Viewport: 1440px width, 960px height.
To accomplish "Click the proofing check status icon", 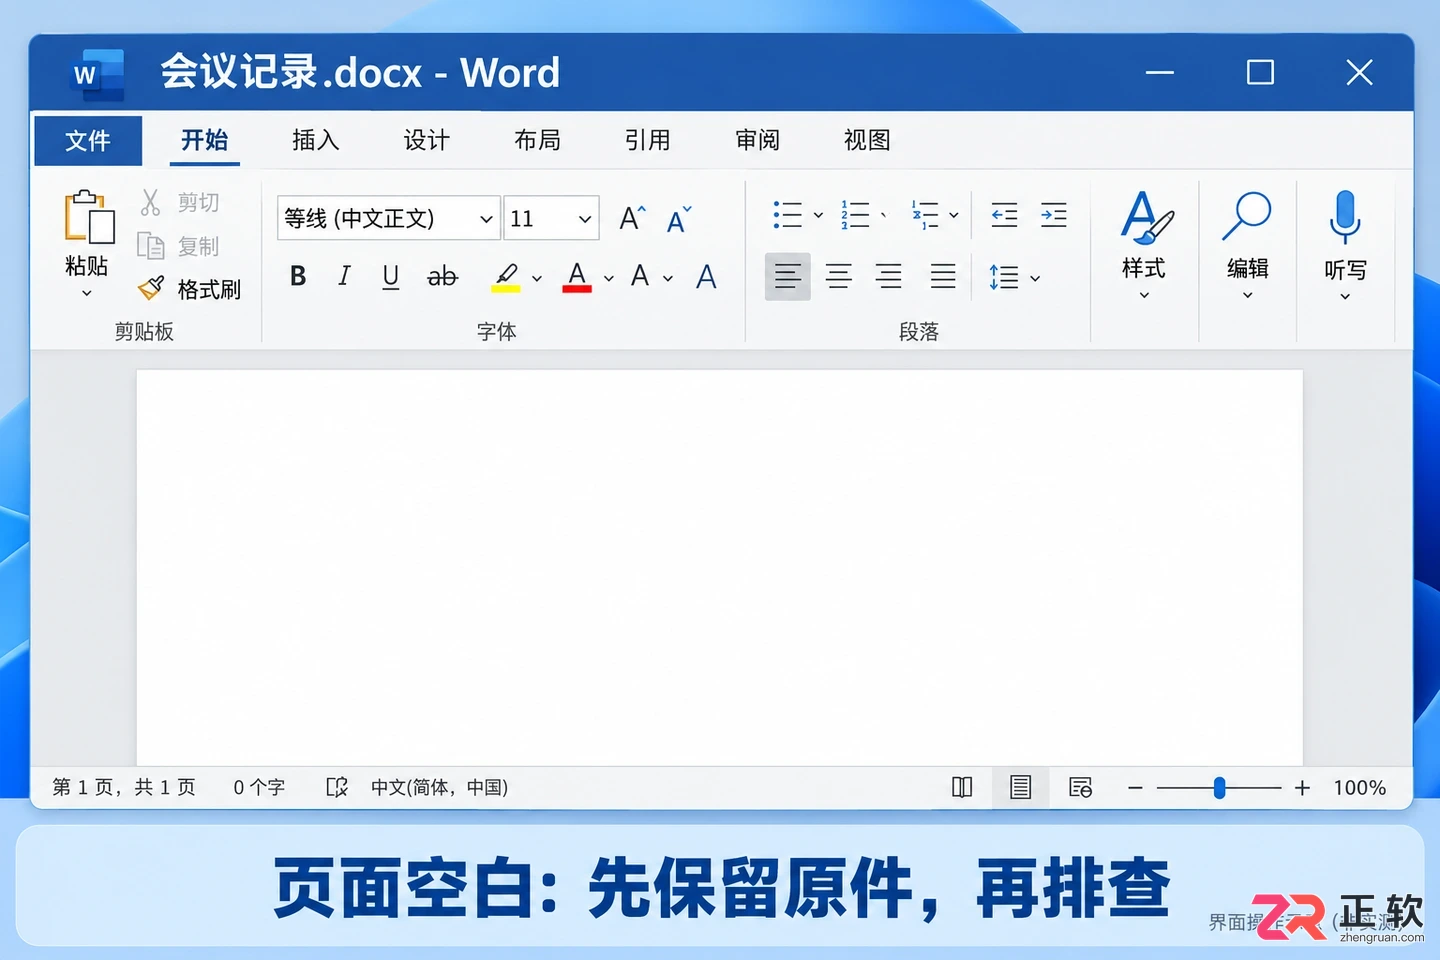I will click(337, 788).
